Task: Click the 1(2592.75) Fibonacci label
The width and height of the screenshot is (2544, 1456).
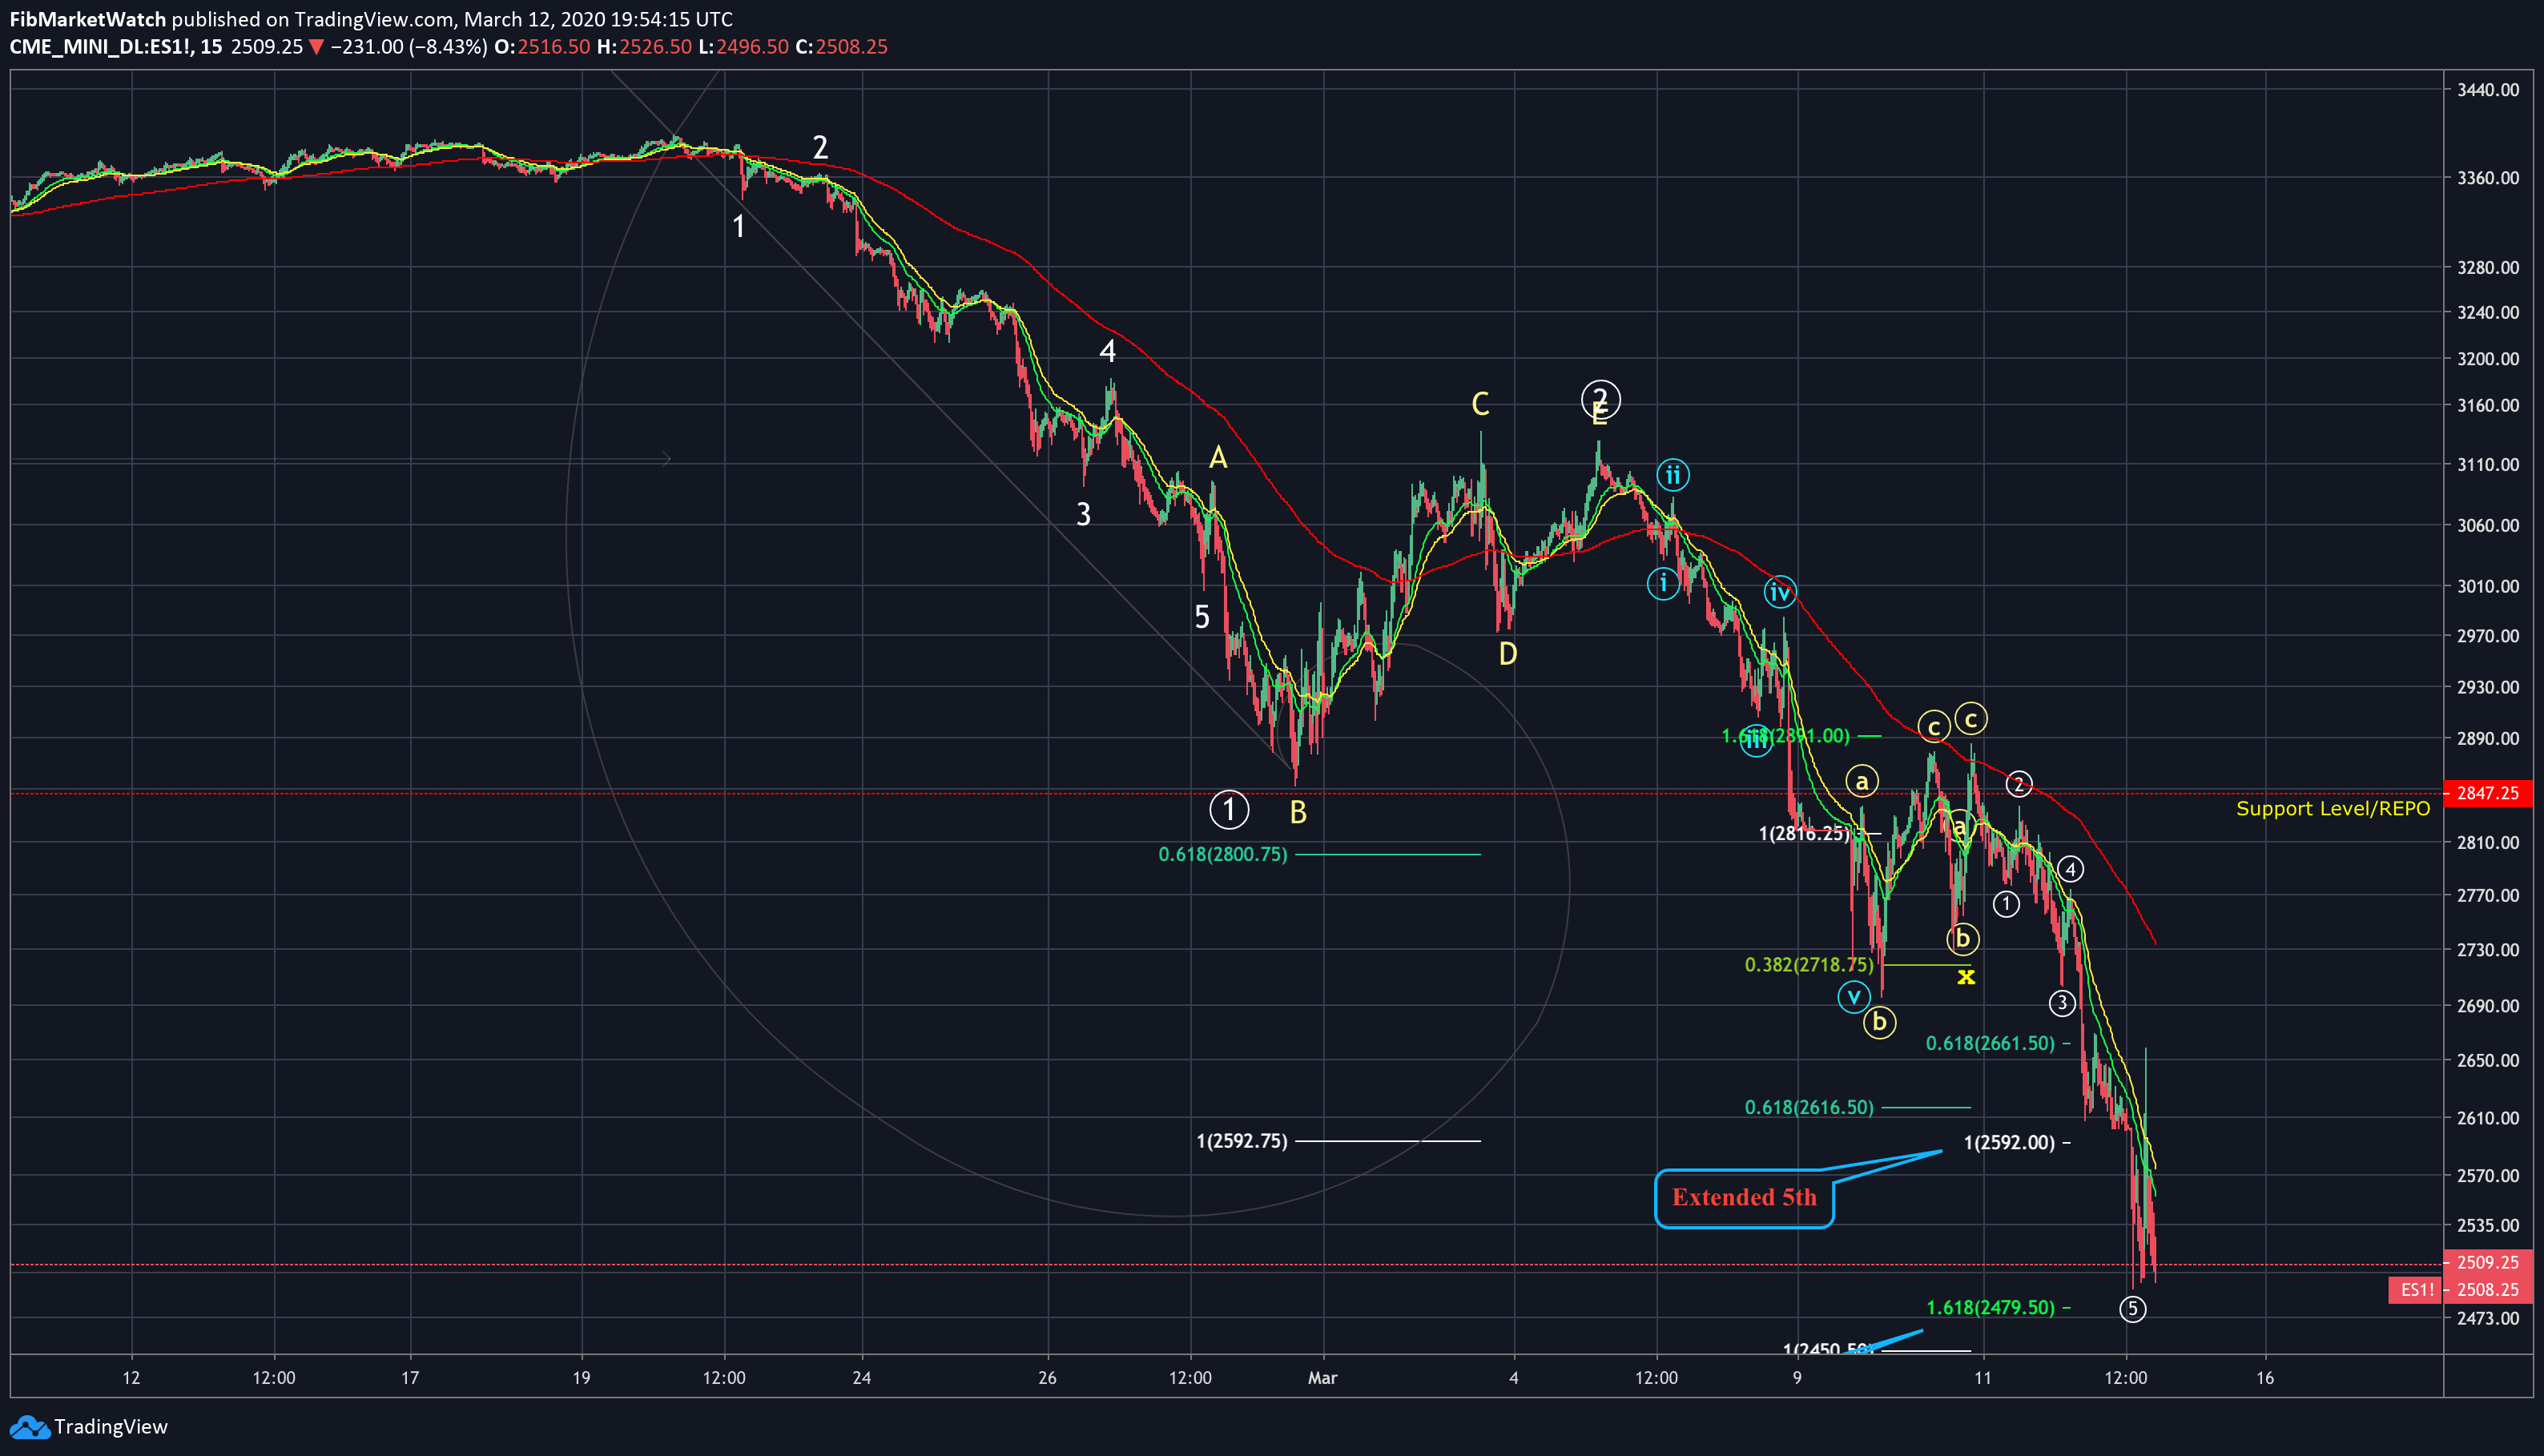Action: (1242, 1141)
